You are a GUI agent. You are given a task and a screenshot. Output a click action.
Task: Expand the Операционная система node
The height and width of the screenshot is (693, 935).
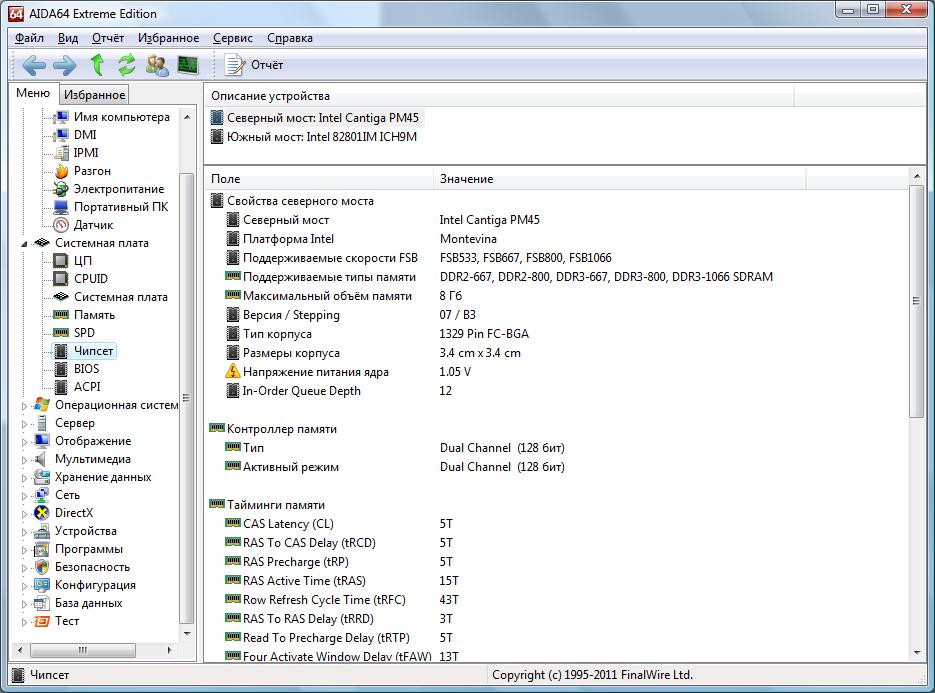click(x=24, y=406)
